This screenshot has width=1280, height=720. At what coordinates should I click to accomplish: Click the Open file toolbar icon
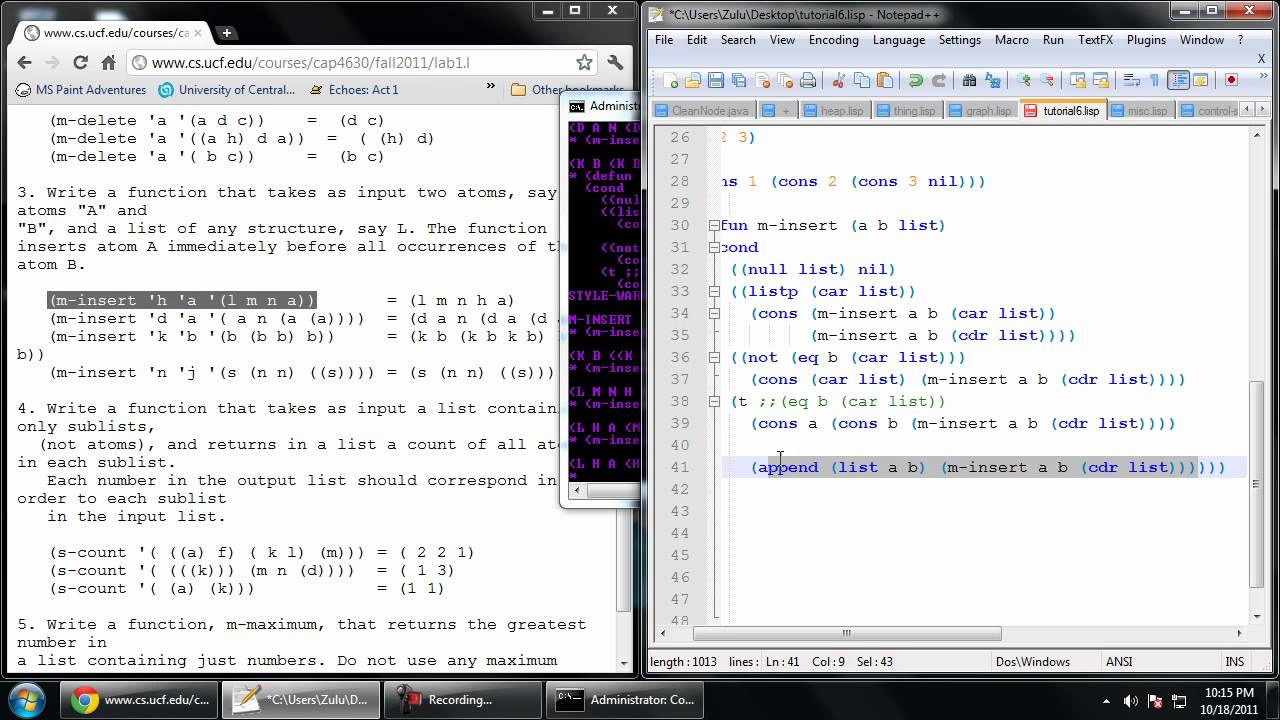(x=693, y=80)
